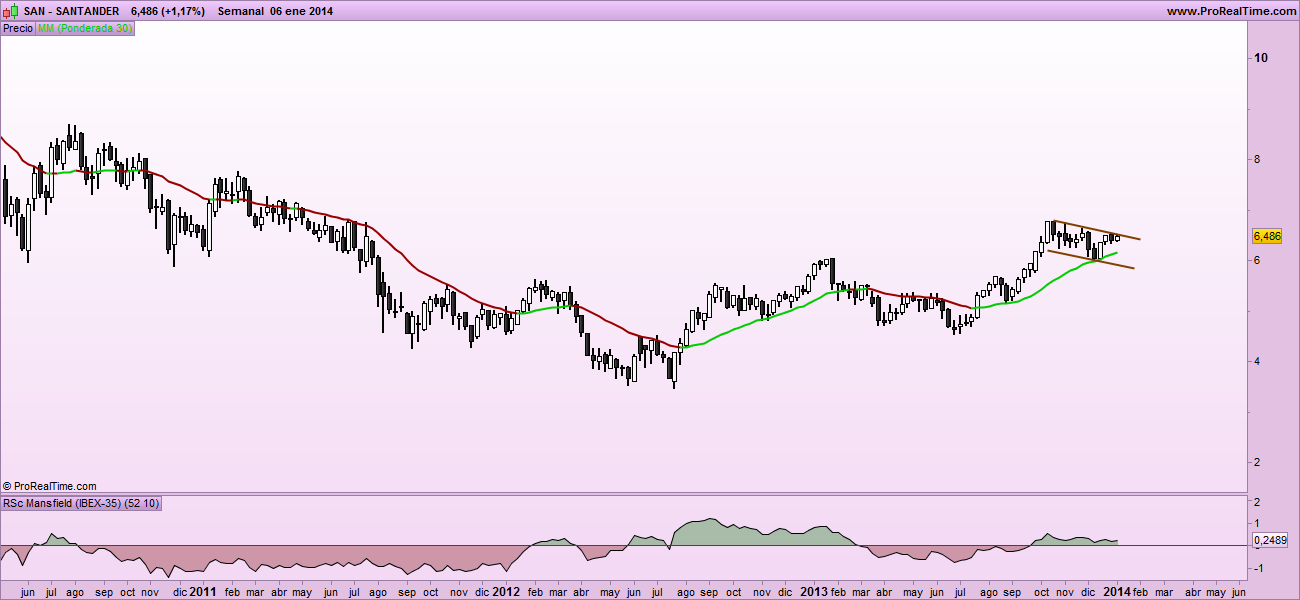Screen dimensions: 1300x600
Task: Click the price axis level 8
Action: pos(1258,159)
